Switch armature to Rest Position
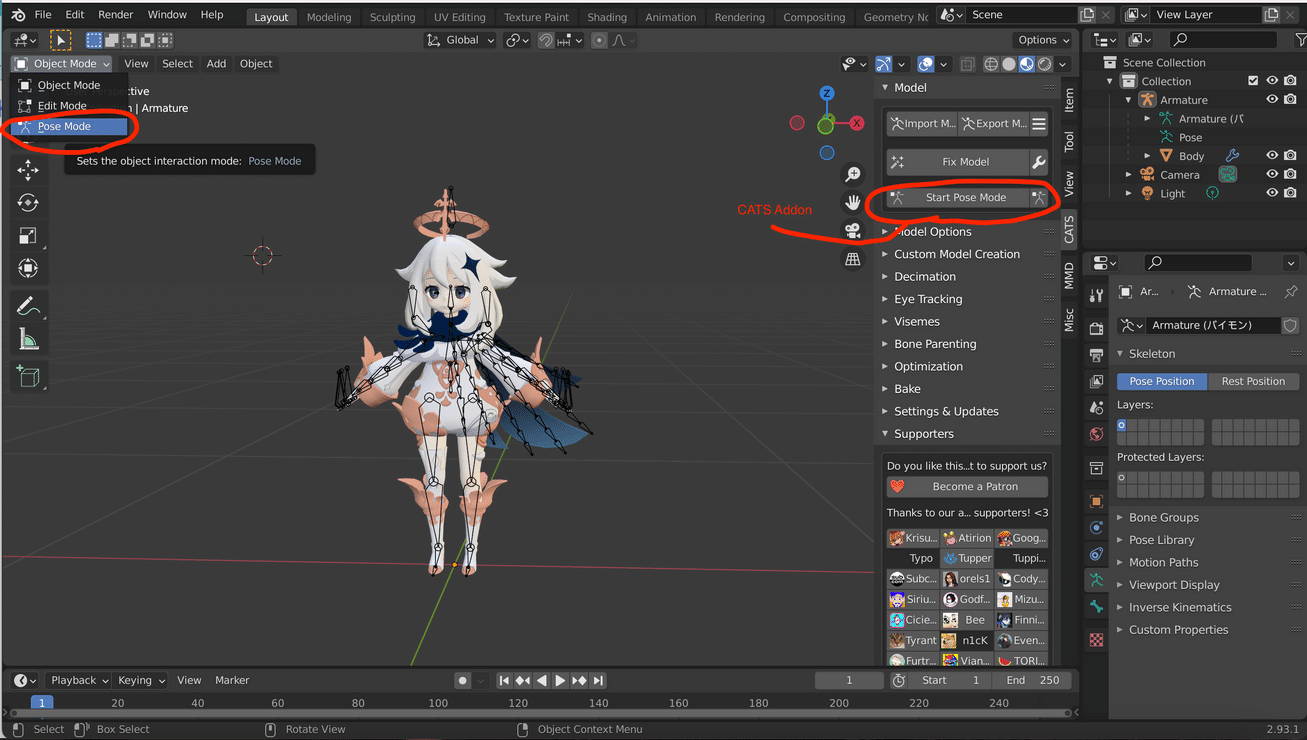This screenshot has width=1307, height=740. click(1253, 381)
